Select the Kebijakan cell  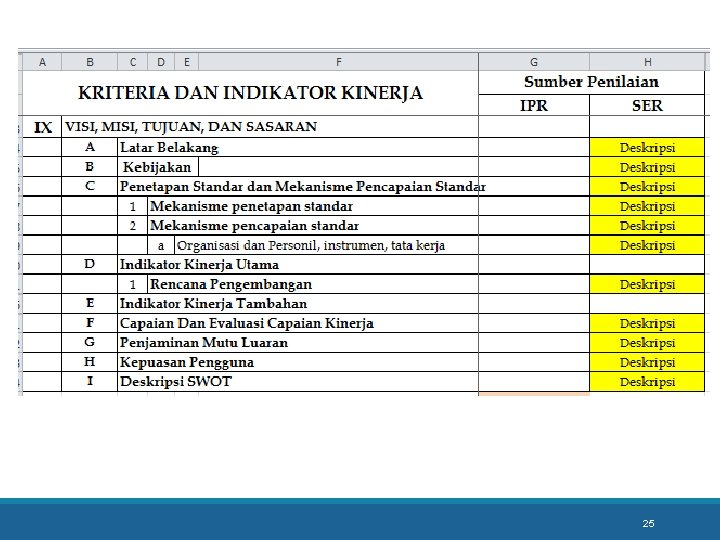tap(158, 167)
